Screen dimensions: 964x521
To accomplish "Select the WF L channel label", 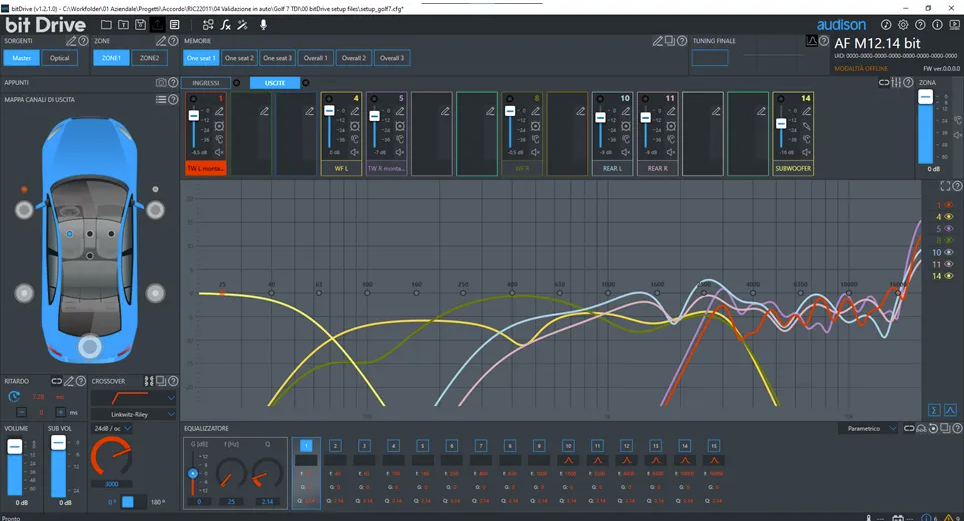I will pyautogui.click(x=341, y=168).
